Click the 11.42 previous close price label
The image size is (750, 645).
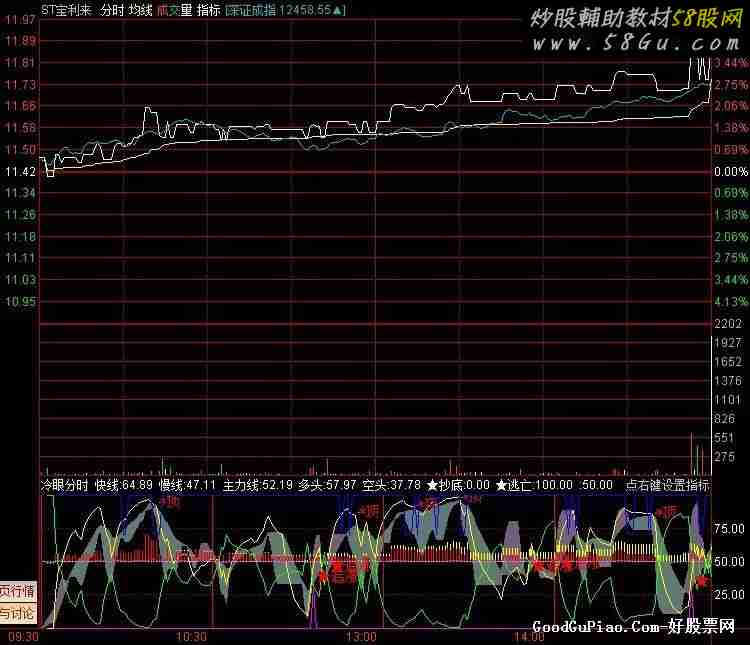(20, 171)
